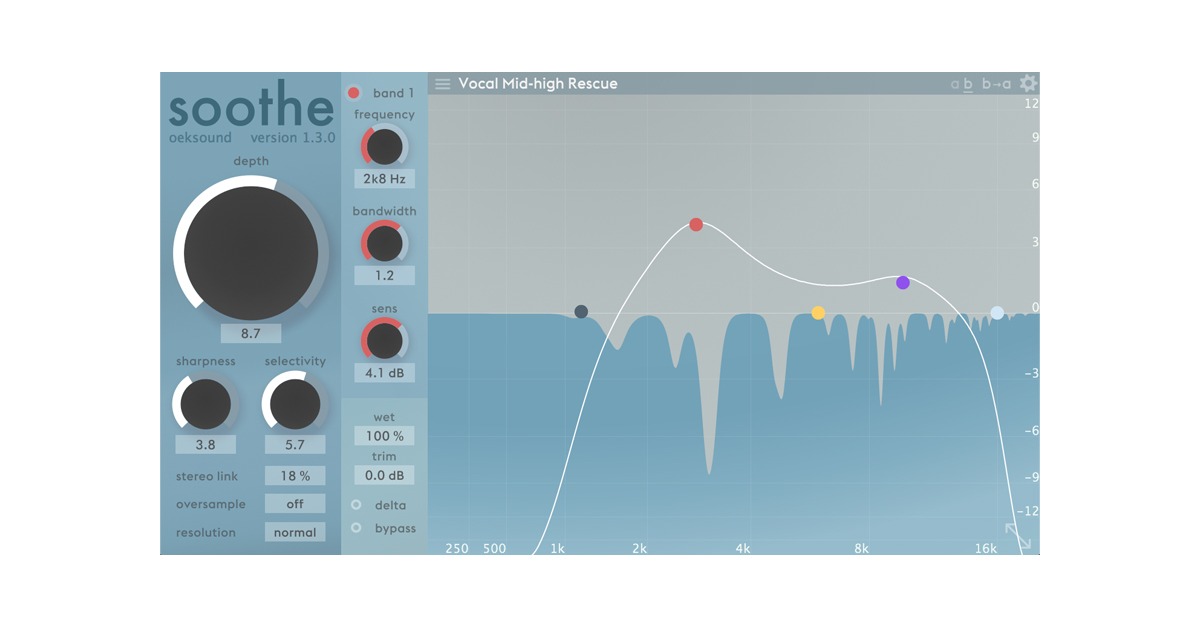Select the purple band node
The width and height of the screenshot is (1200, 627).
[x=903, y=283]
